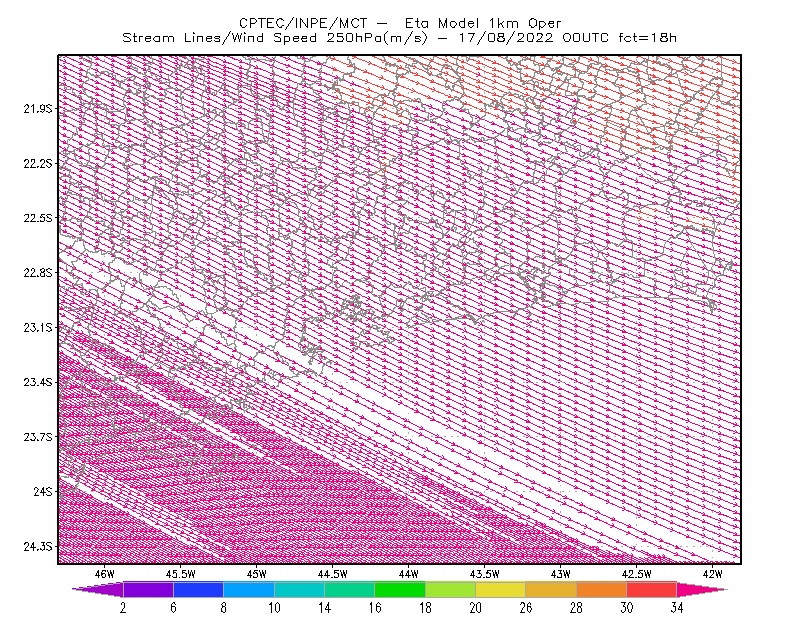Screen dimensions: 800x618
Task: Select the yellow 20–26 color swatch
Action: [x=501, y=589]
